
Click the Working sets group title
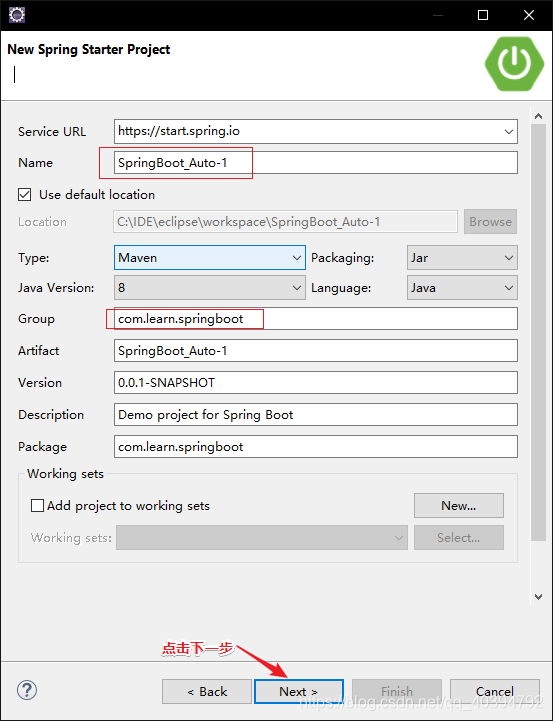pyautogui.click(x=65, y=474)
